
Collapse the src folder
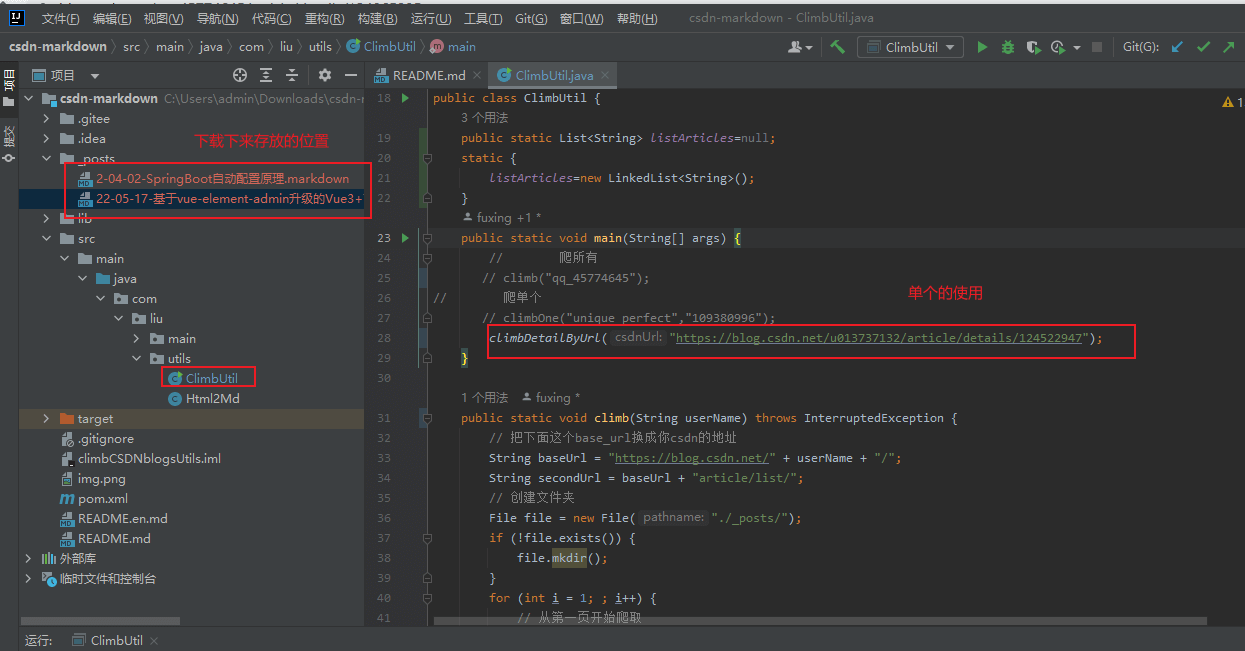46,238
